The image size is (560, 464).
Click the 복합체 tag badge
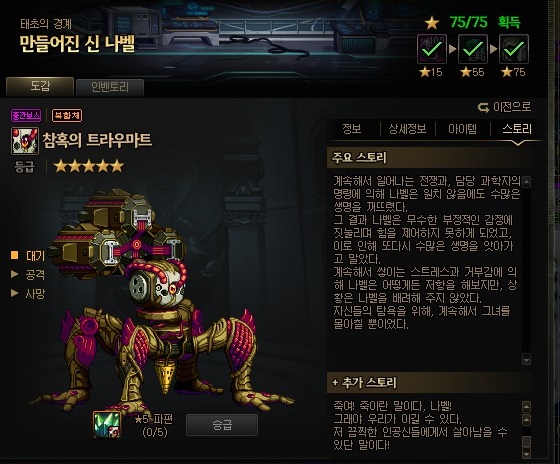(67, 115)
